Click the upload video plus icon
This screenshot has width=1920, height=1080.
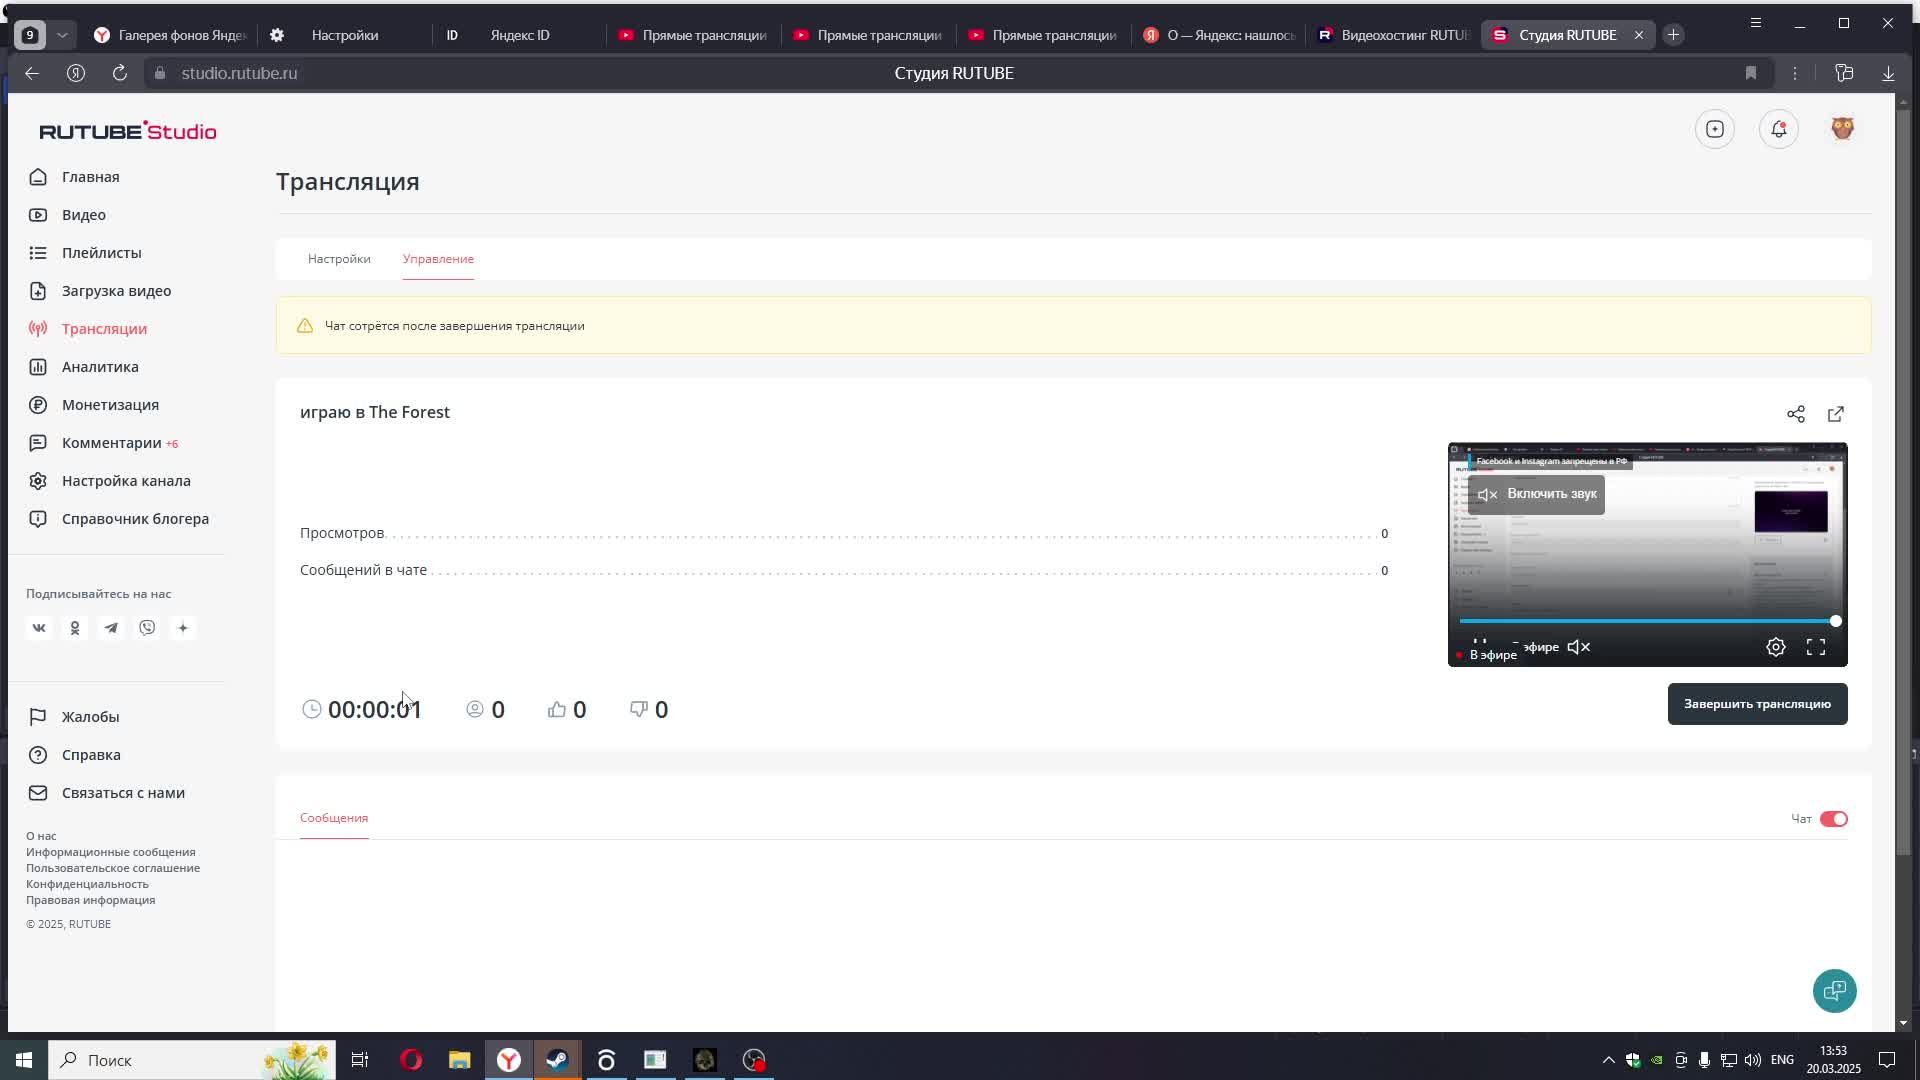(x=1714, y=129)
